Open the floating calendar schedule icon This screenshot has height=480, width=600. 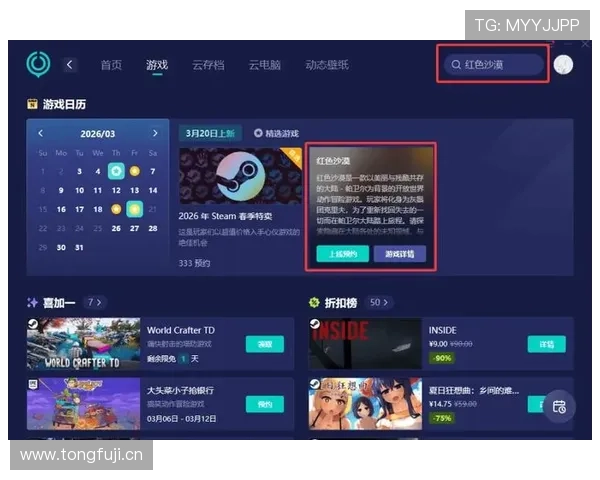559,406
